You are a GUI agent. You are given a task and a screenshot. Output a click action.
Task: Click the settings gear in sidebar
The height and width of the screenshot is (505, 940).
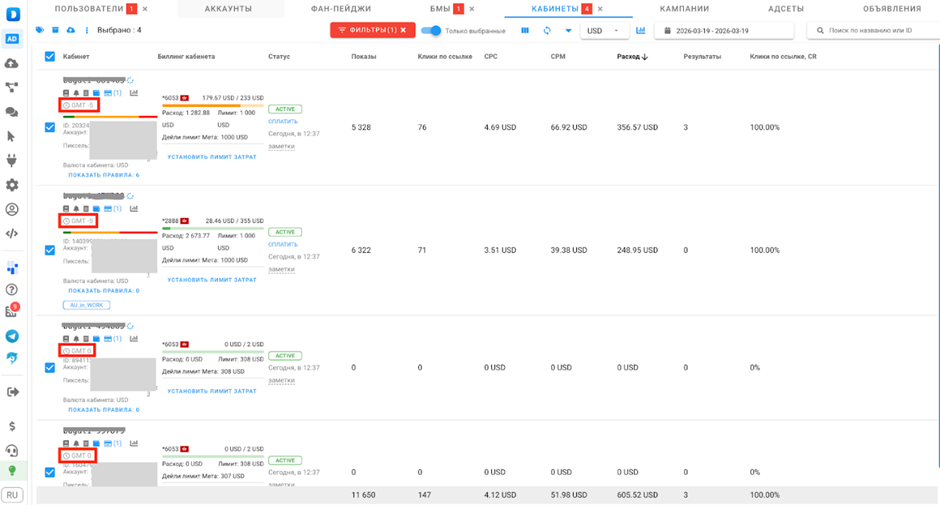point(12,185)
